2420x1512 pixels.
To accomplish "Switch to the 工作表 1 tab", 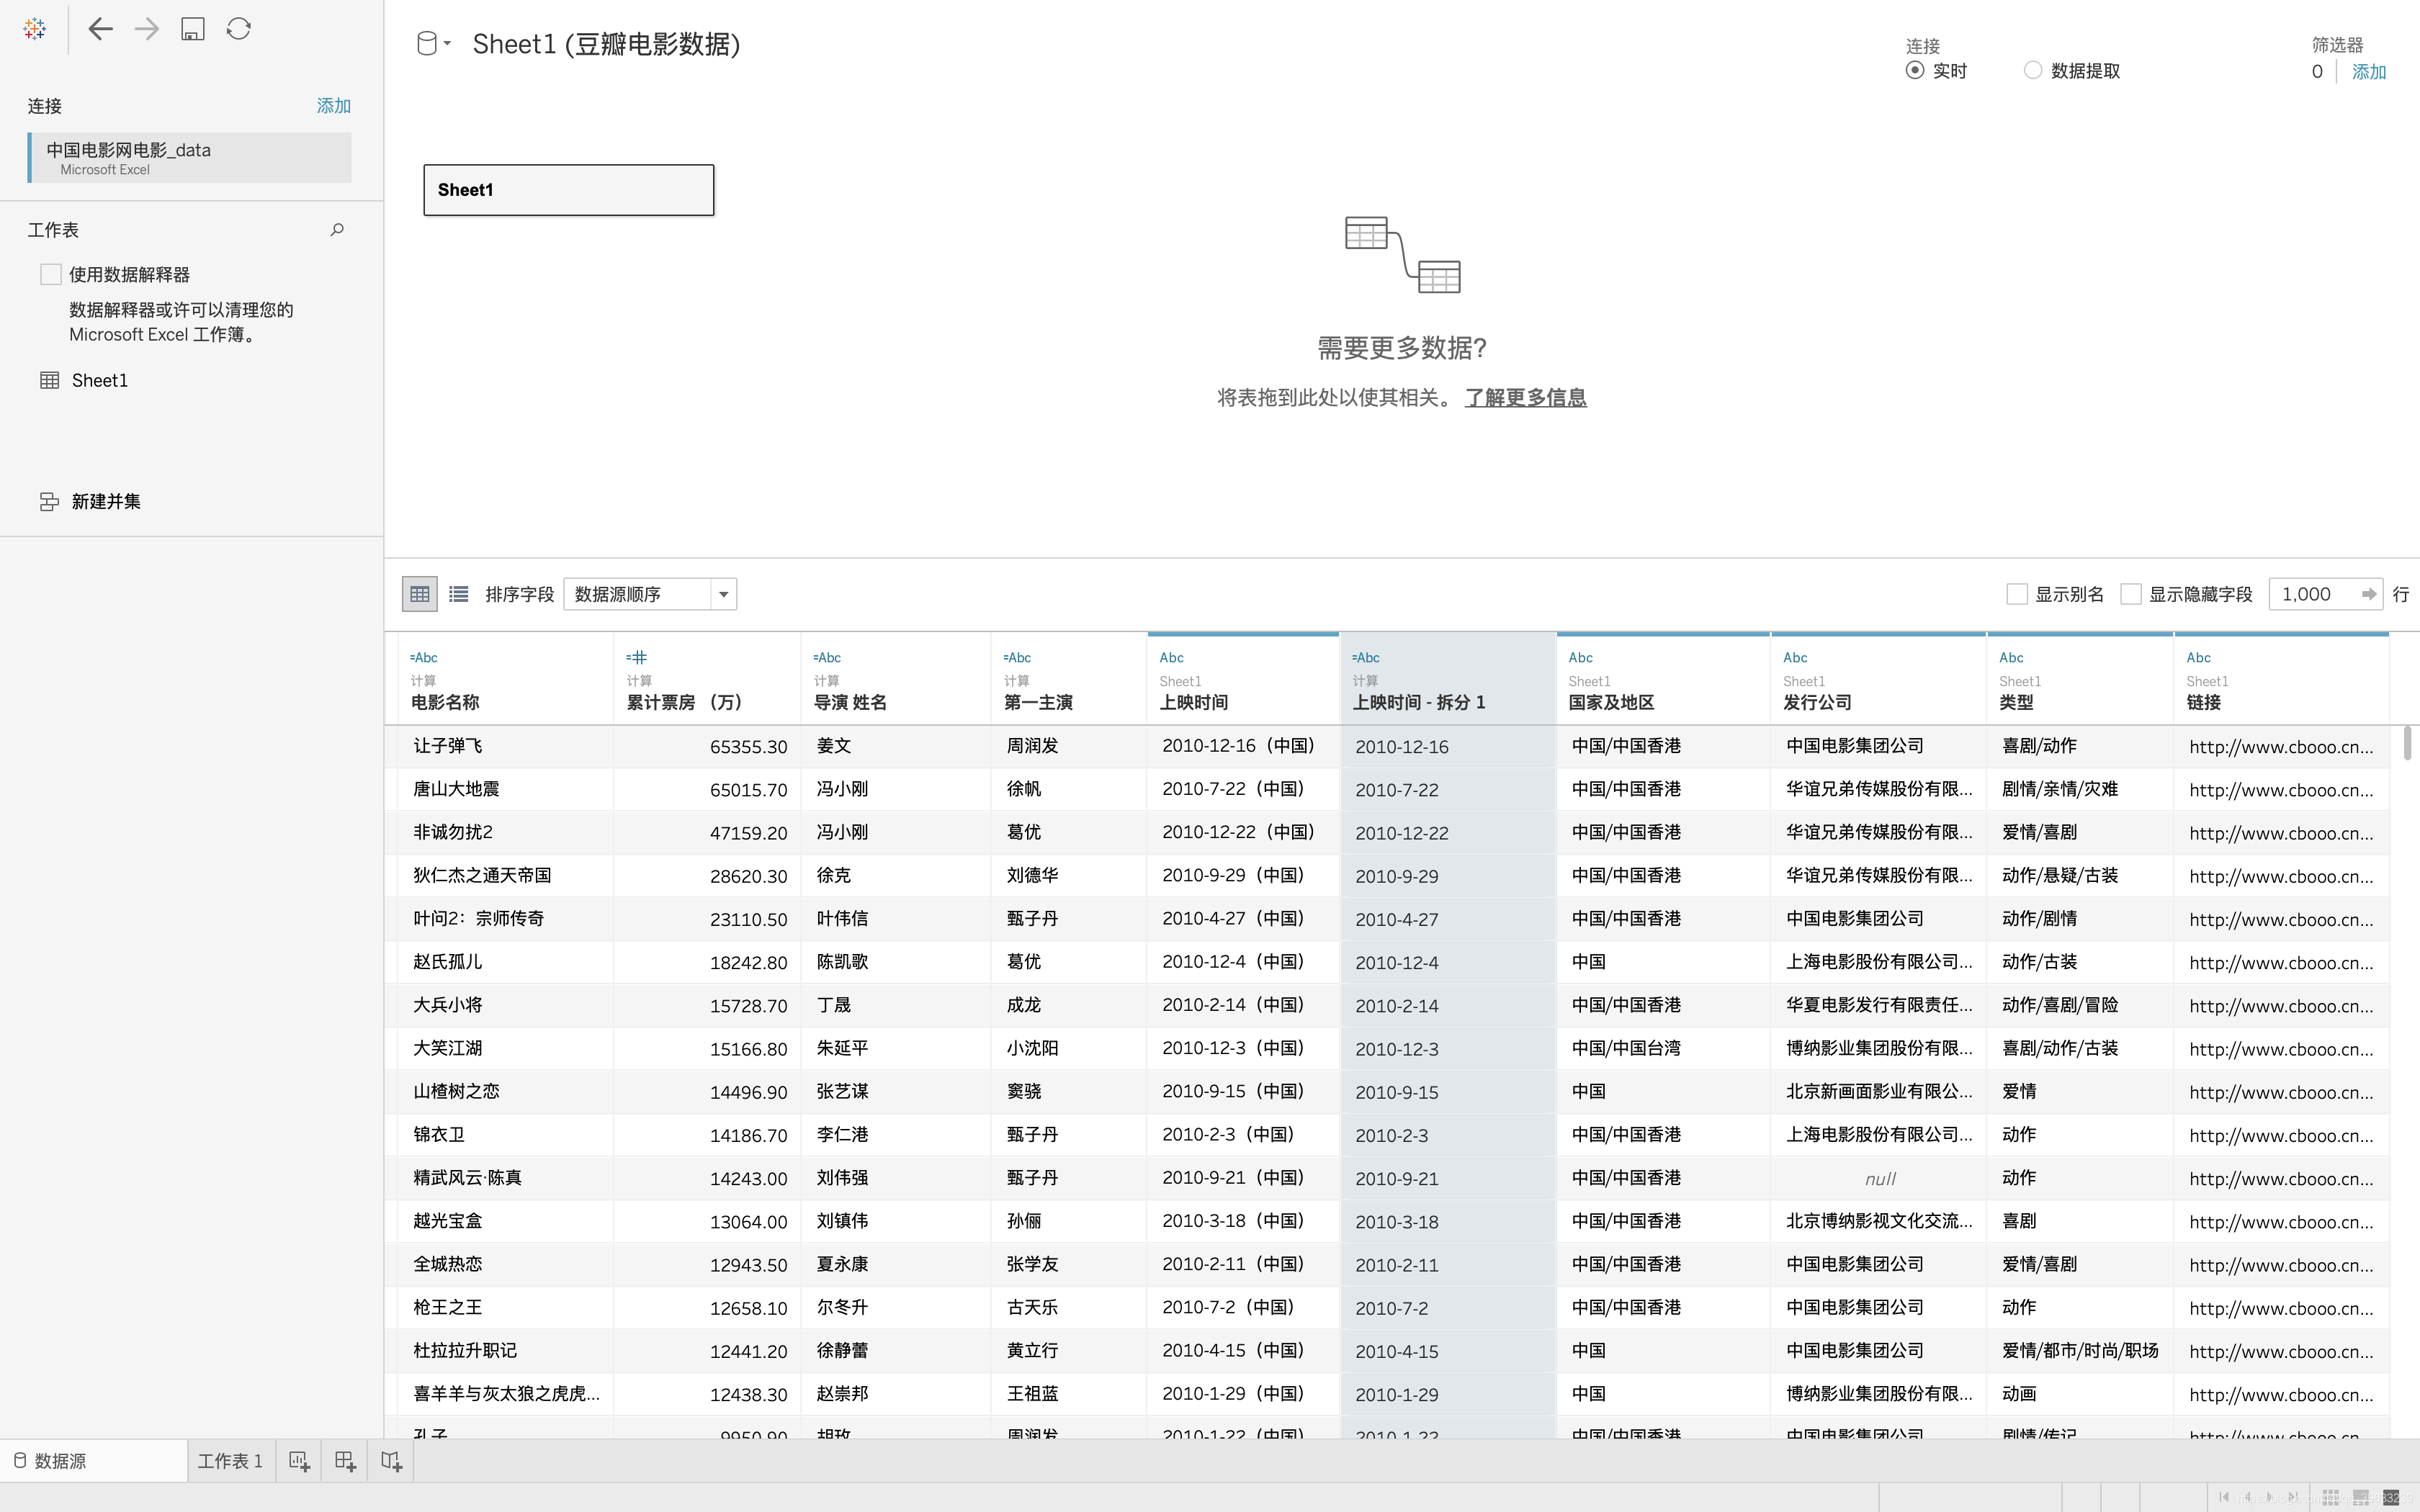I will (x=230, y=1461).
